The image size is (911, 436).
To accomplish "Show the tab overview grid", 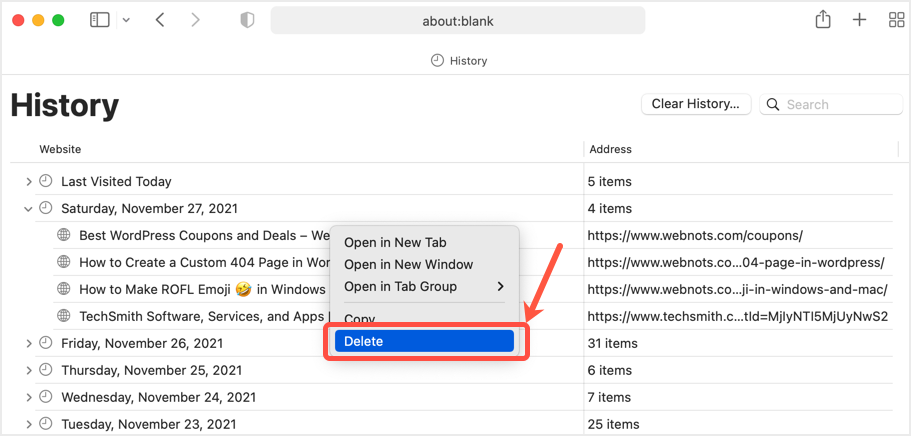I will pyautogui.click(x=896, y=20).
